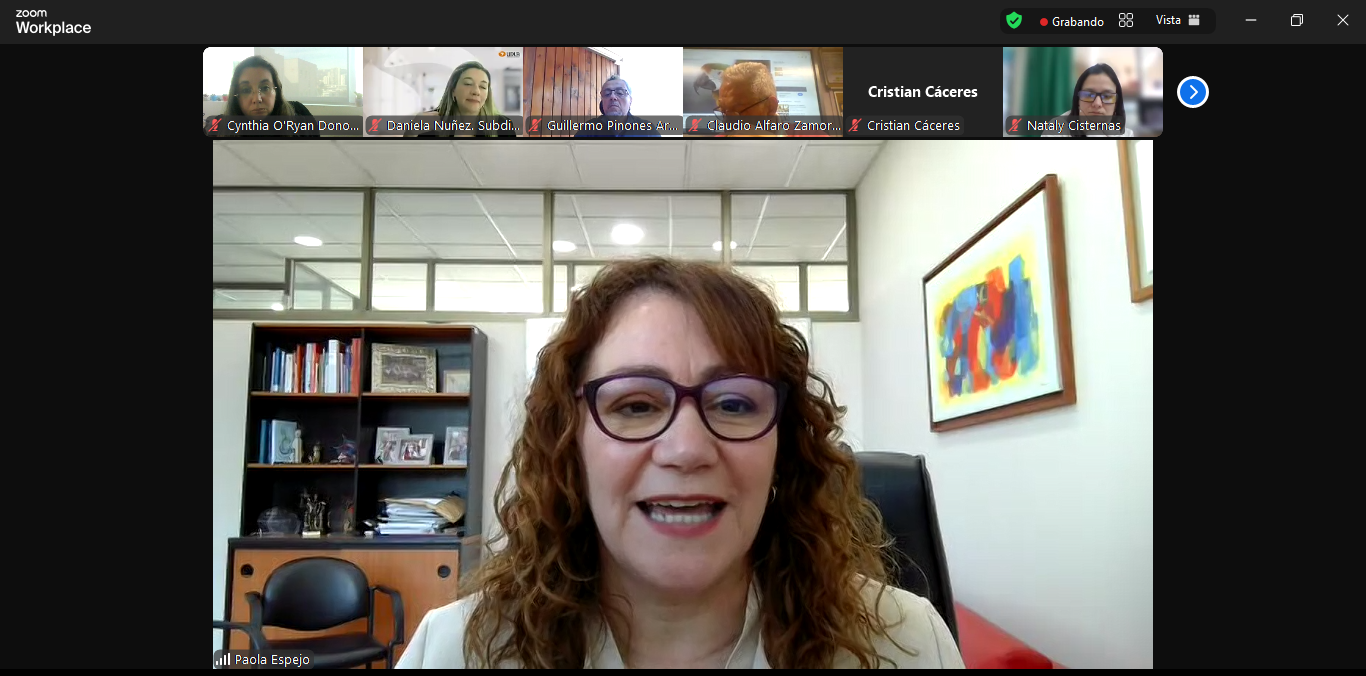Select the Cristian Cáceres name tile

click(922, 91)
